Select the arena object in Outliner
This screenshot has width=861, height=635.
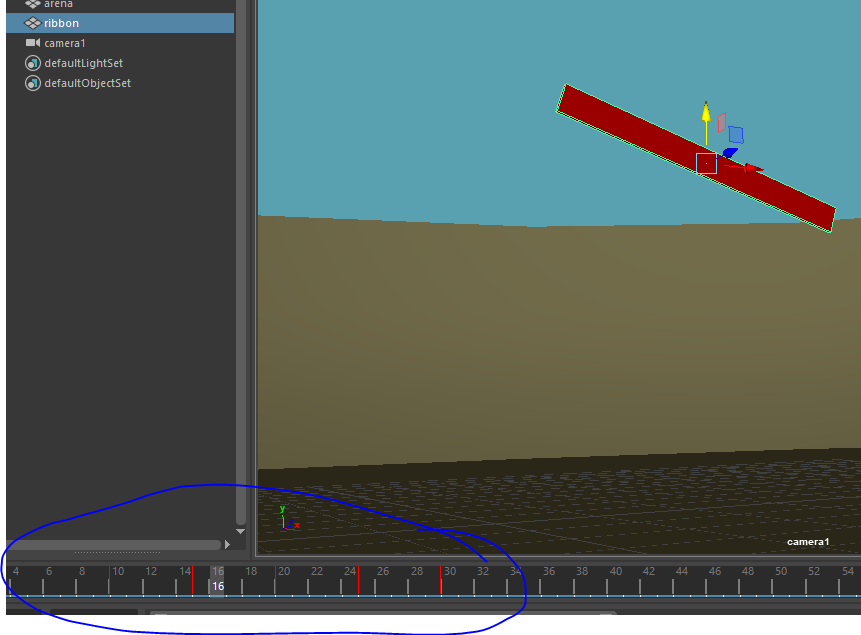tap(58, 4)
